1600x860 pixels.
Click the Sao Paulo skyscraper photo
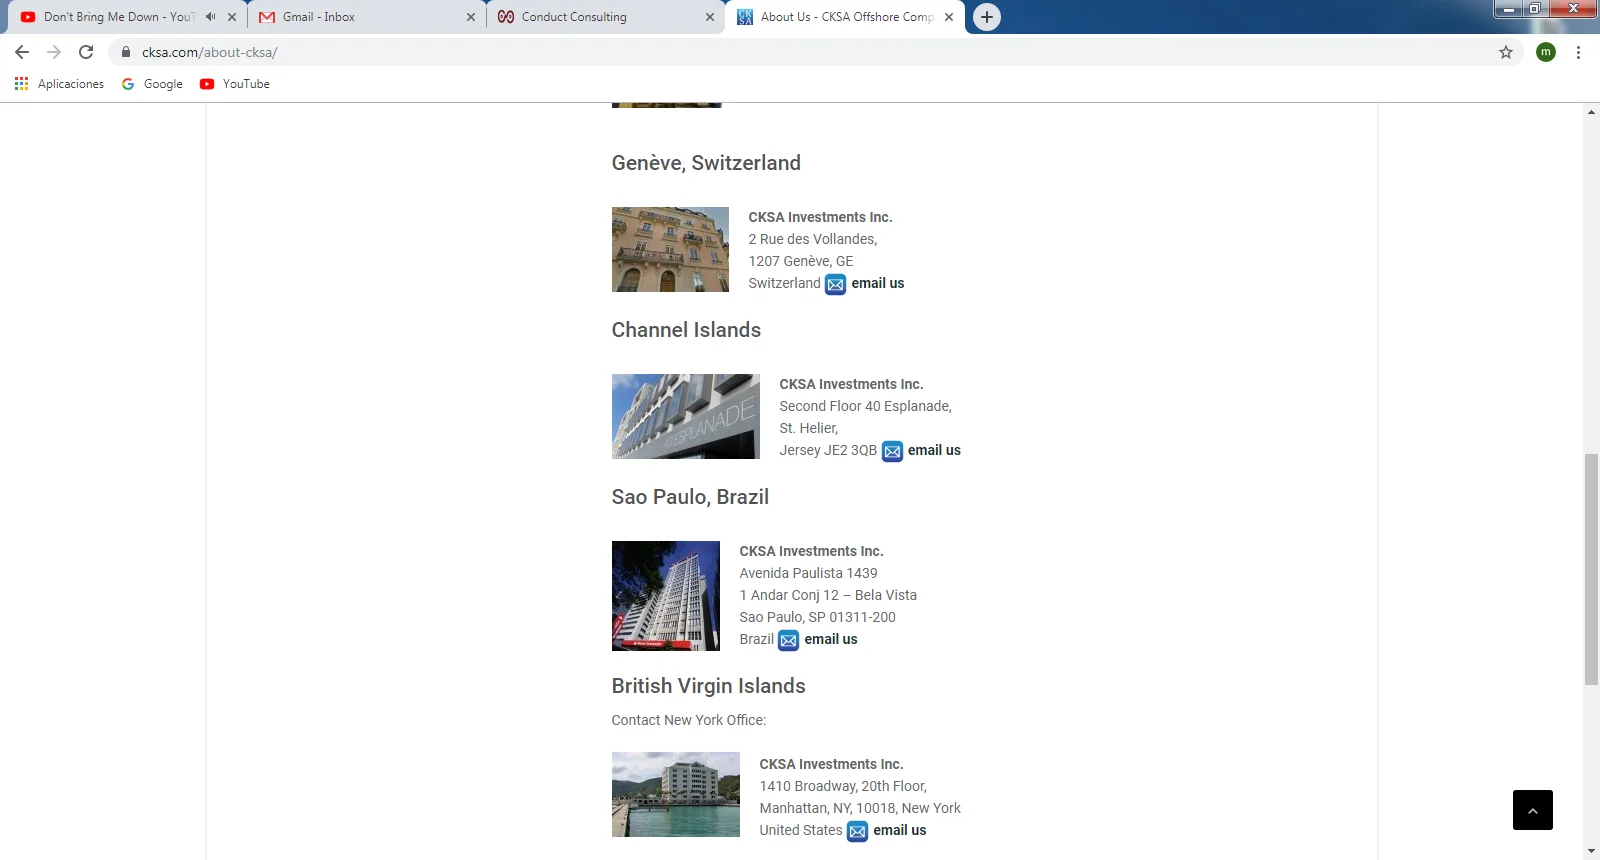click(x=665, y=595)
